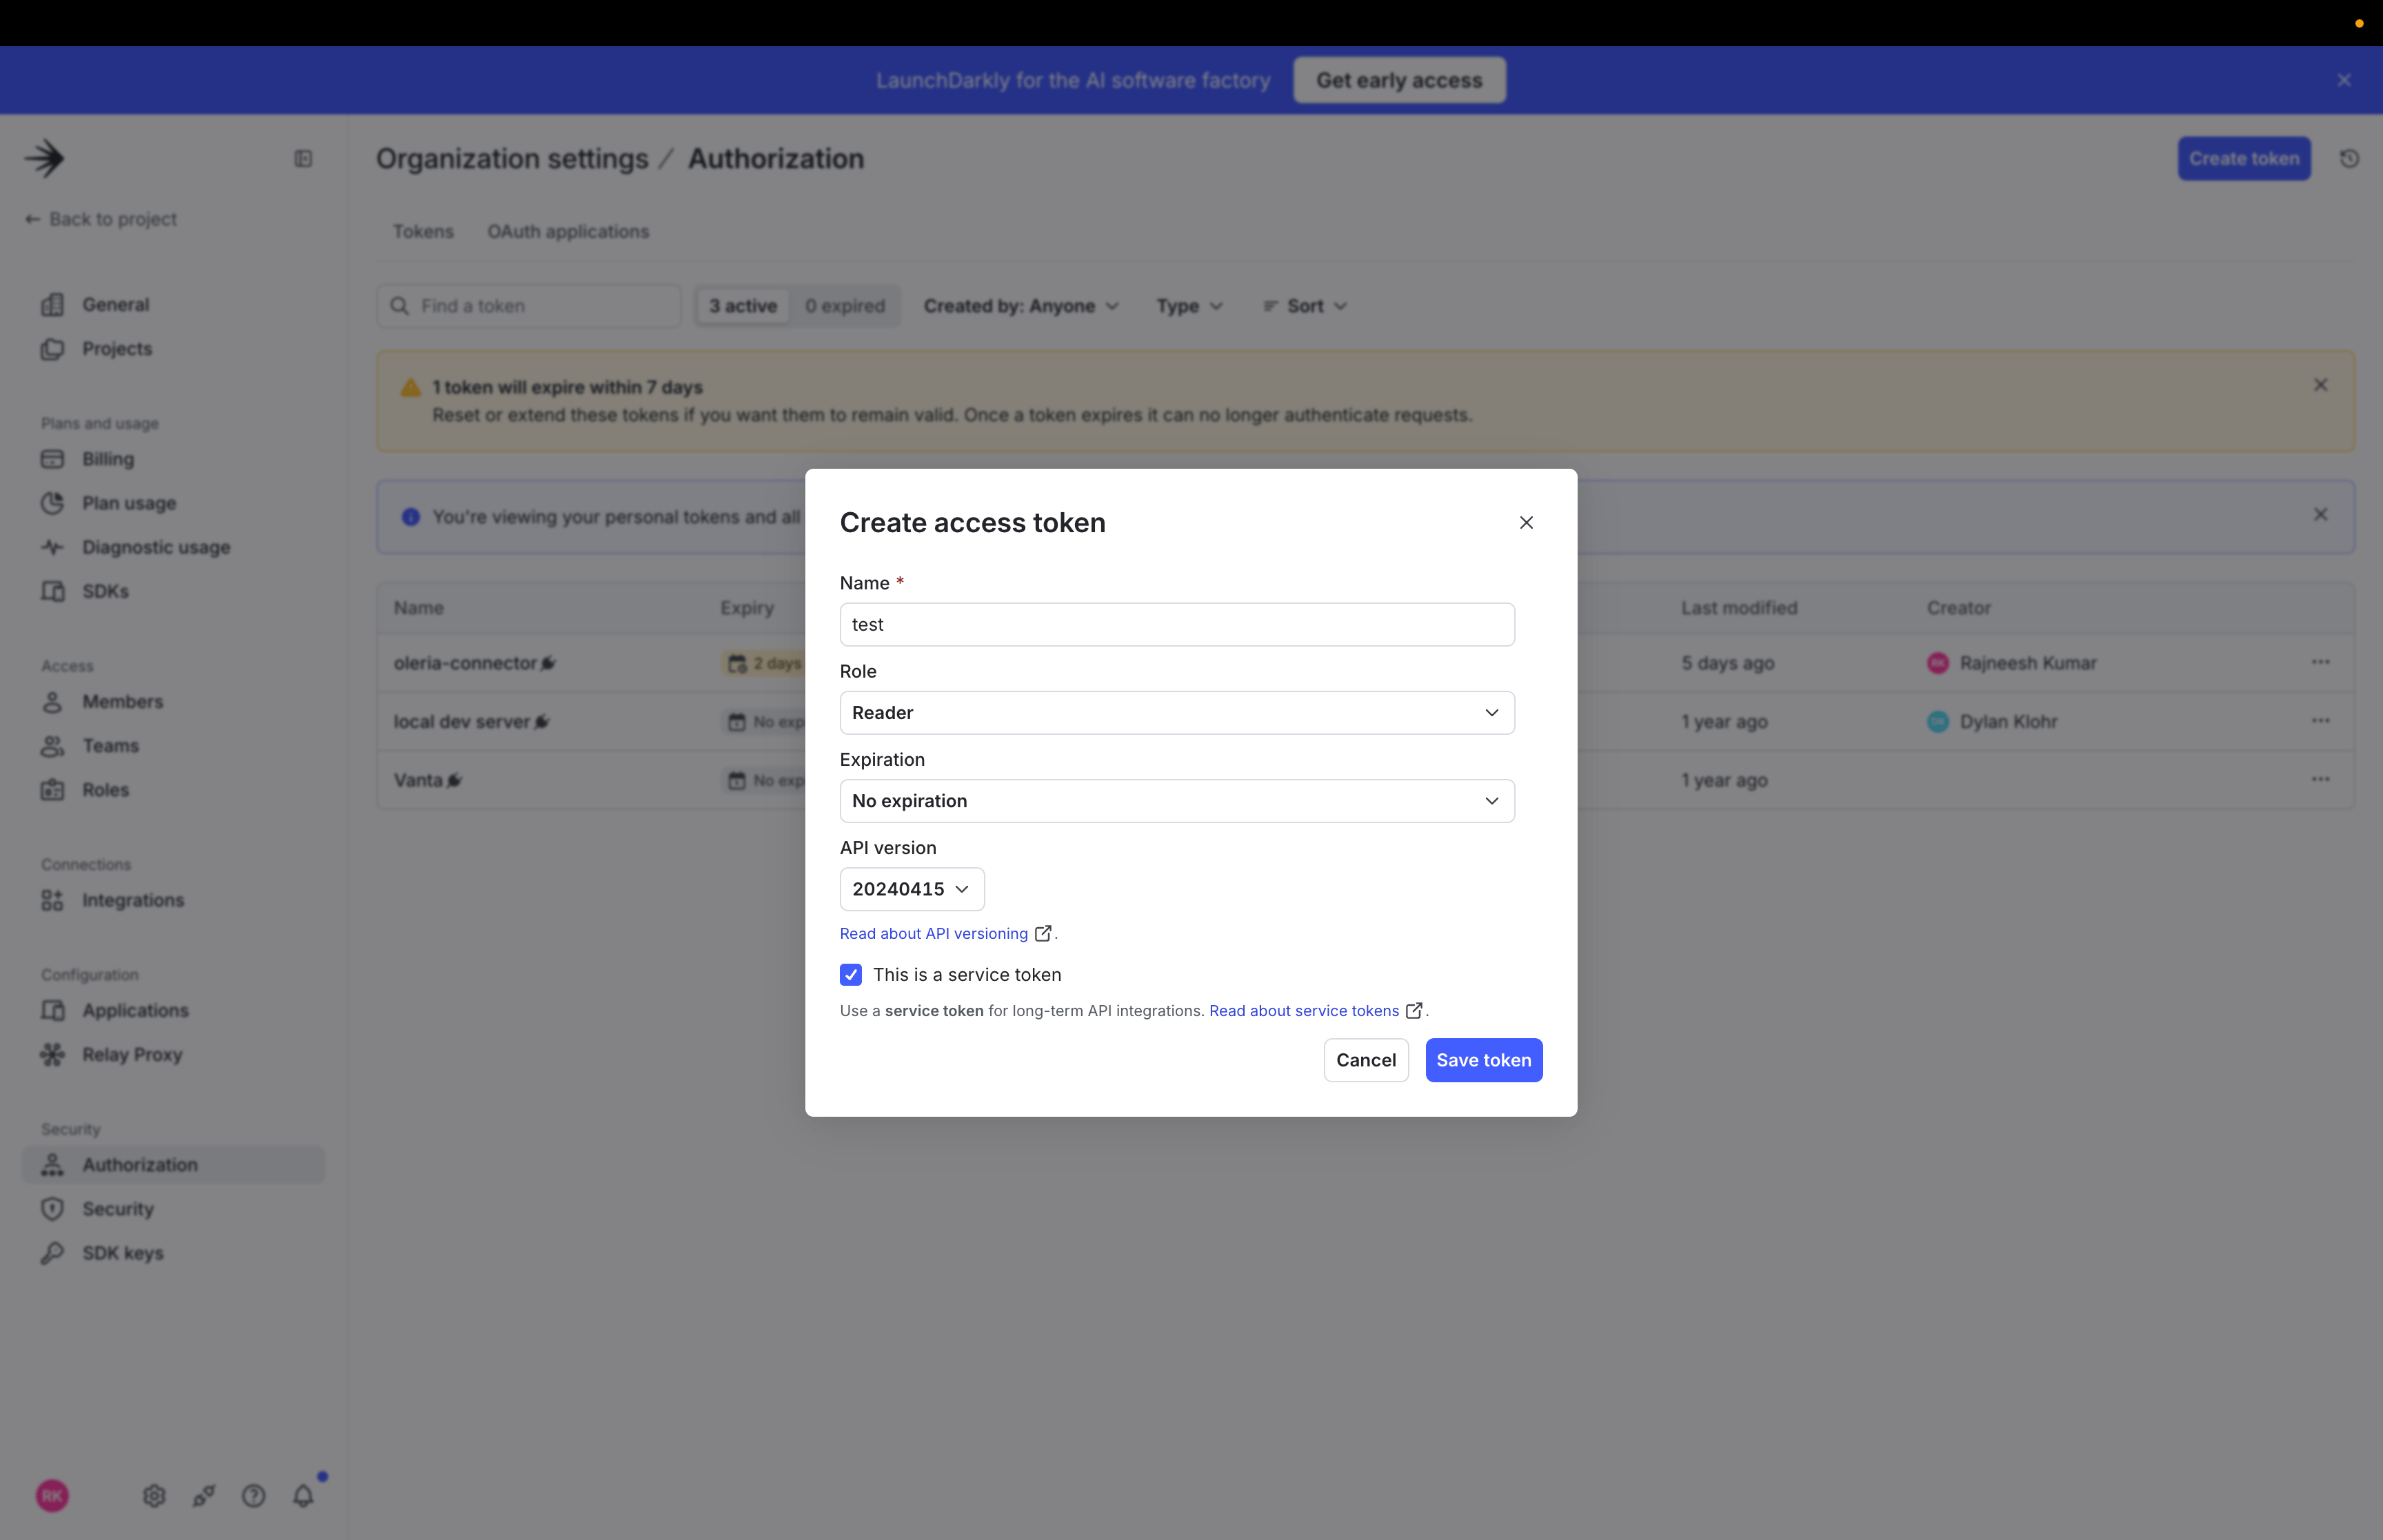Viewport: 2383px width, 1540px height.
Task: Click Get early access button
Action: coord(1399,80)
